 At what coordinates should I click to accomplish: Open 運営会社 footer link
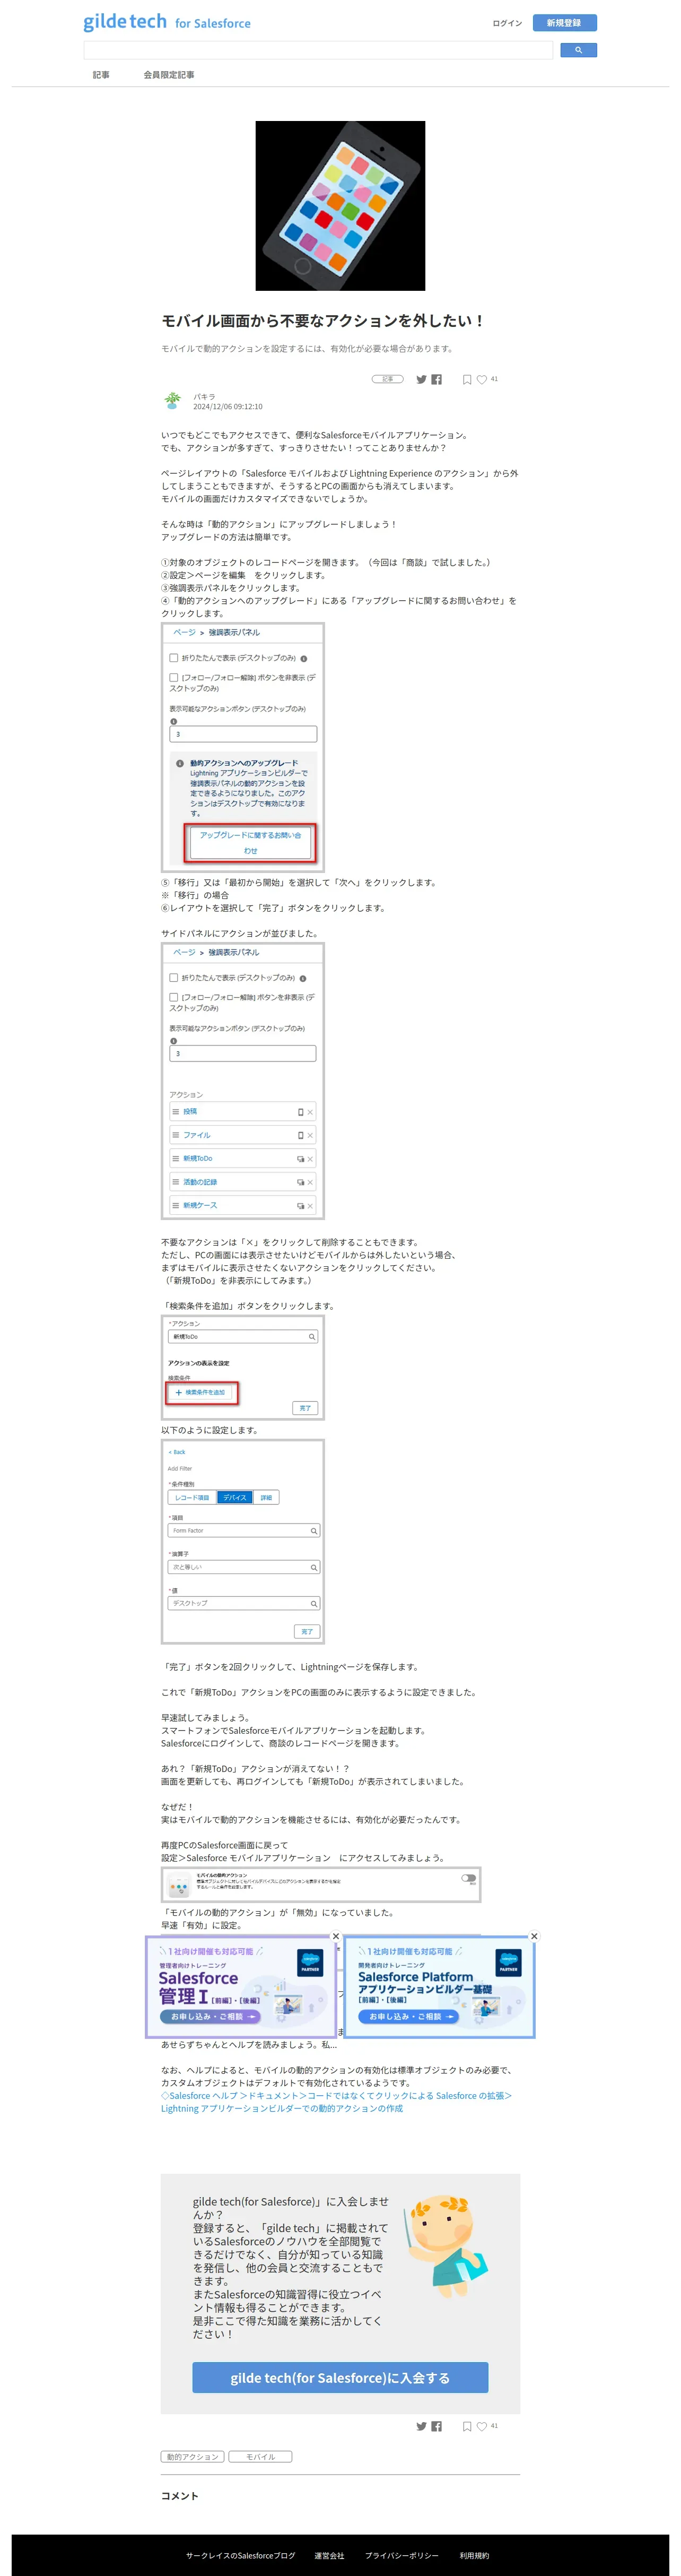click(x=329, y=2555)
